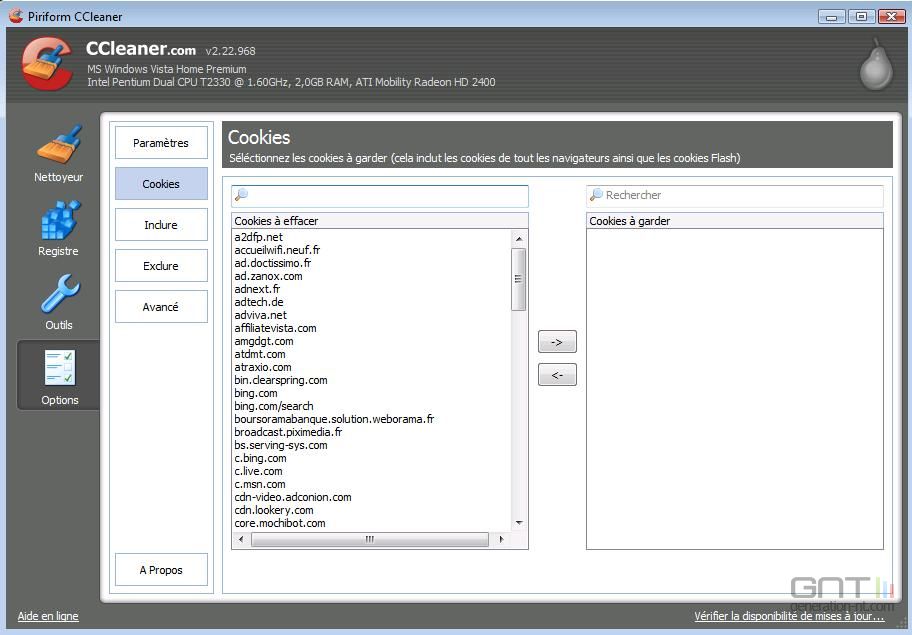Select amgdgt.com cookie
Viewport: 912px width, 635px height.
[x=264, y=341]
